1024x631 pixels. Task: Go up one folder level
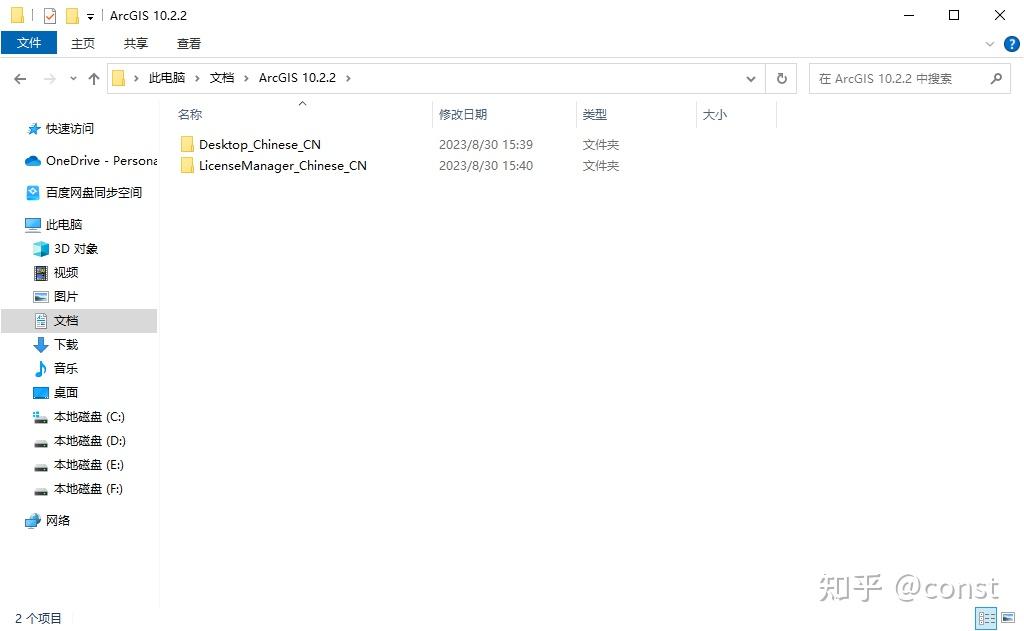tap(94, 78)
